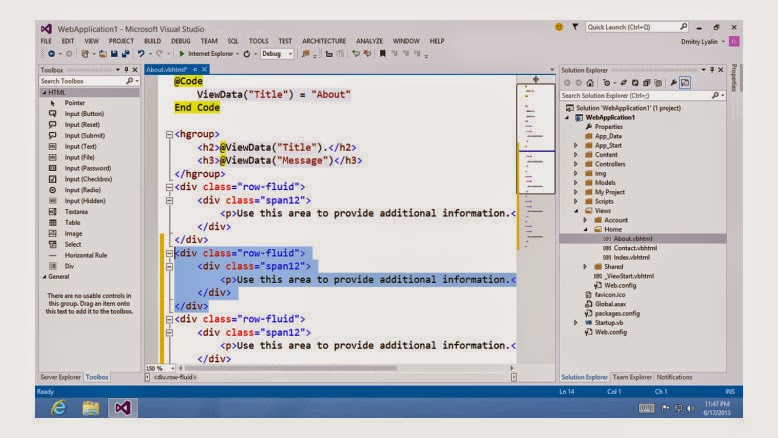Click the Refresh browser icon beside Internet Explorer
Screen dimensions: 778x438
247,54
